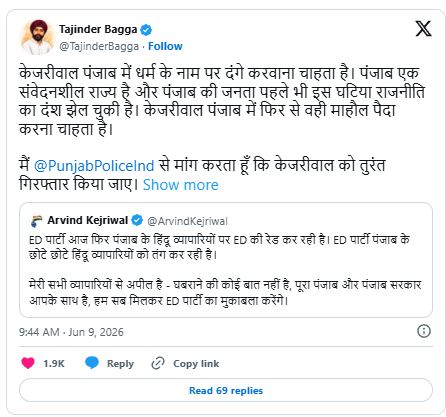This screenshot has height=417, width=446.
Task: Read 69 replies button
Action: (226, 390)
